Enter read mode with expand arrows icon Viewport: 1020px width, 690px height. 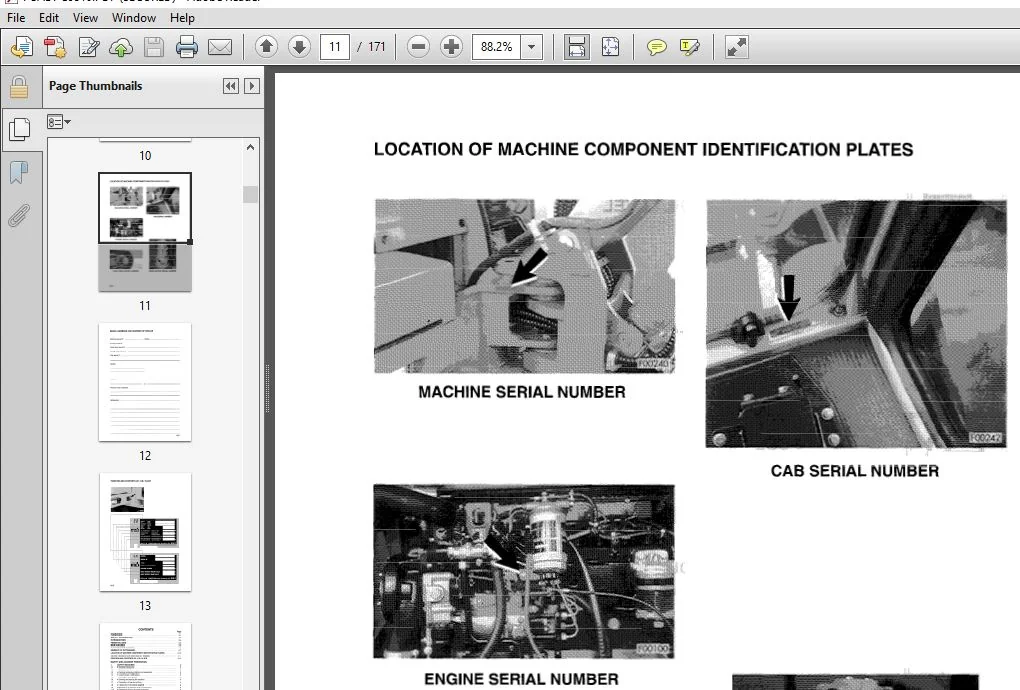pyautogui.click(x=736, y=47)
